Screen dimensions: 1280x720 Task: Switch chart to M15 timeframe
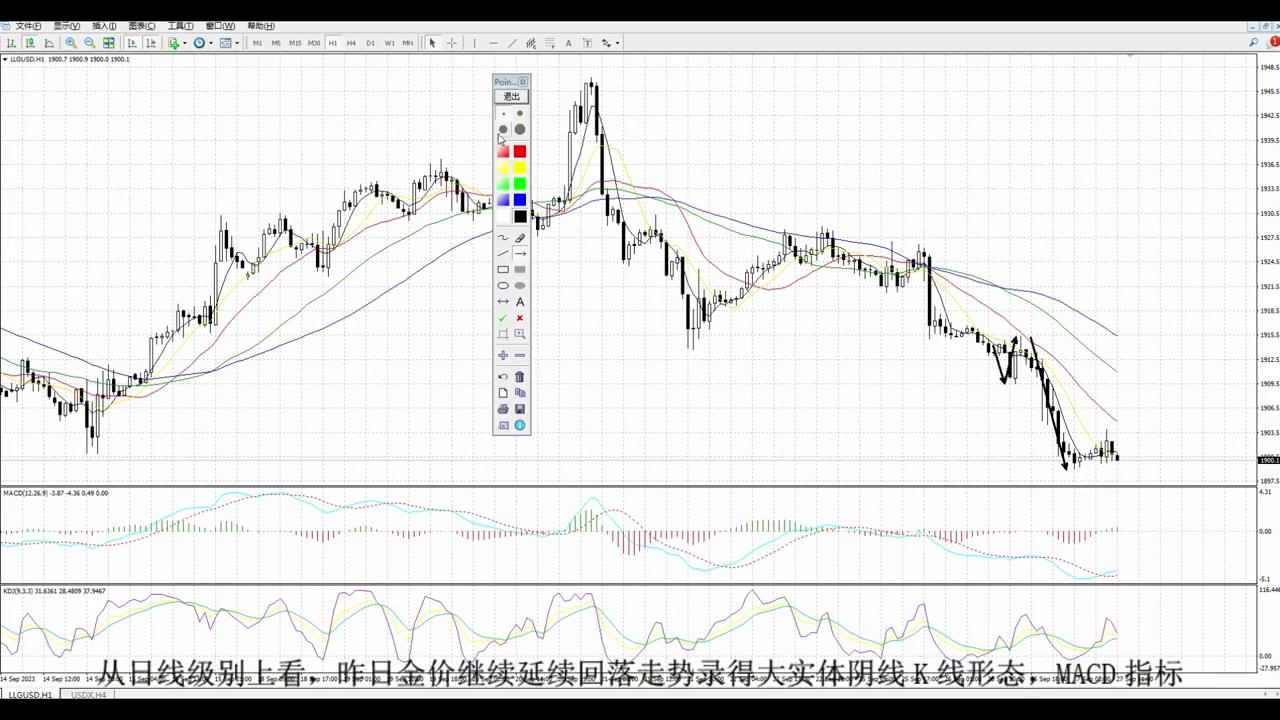pos(295,43)
